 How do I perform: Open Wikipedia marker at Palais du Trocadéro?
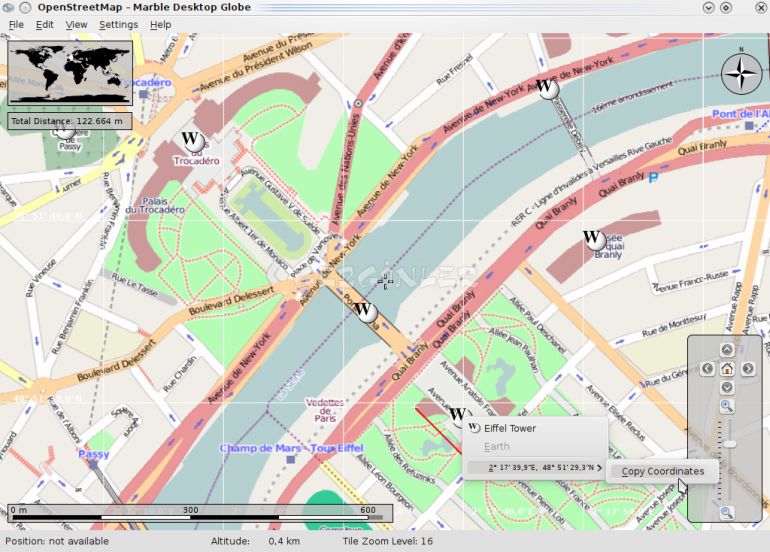(192, 140)
